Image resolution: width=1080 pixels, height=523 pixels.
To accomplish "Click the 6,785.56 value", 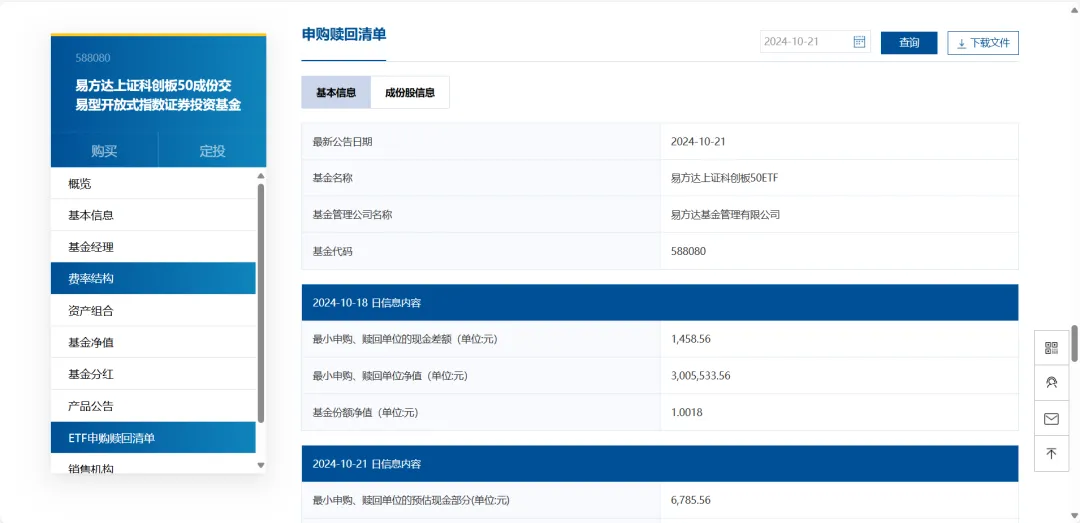I will click(x=692, y=500).
